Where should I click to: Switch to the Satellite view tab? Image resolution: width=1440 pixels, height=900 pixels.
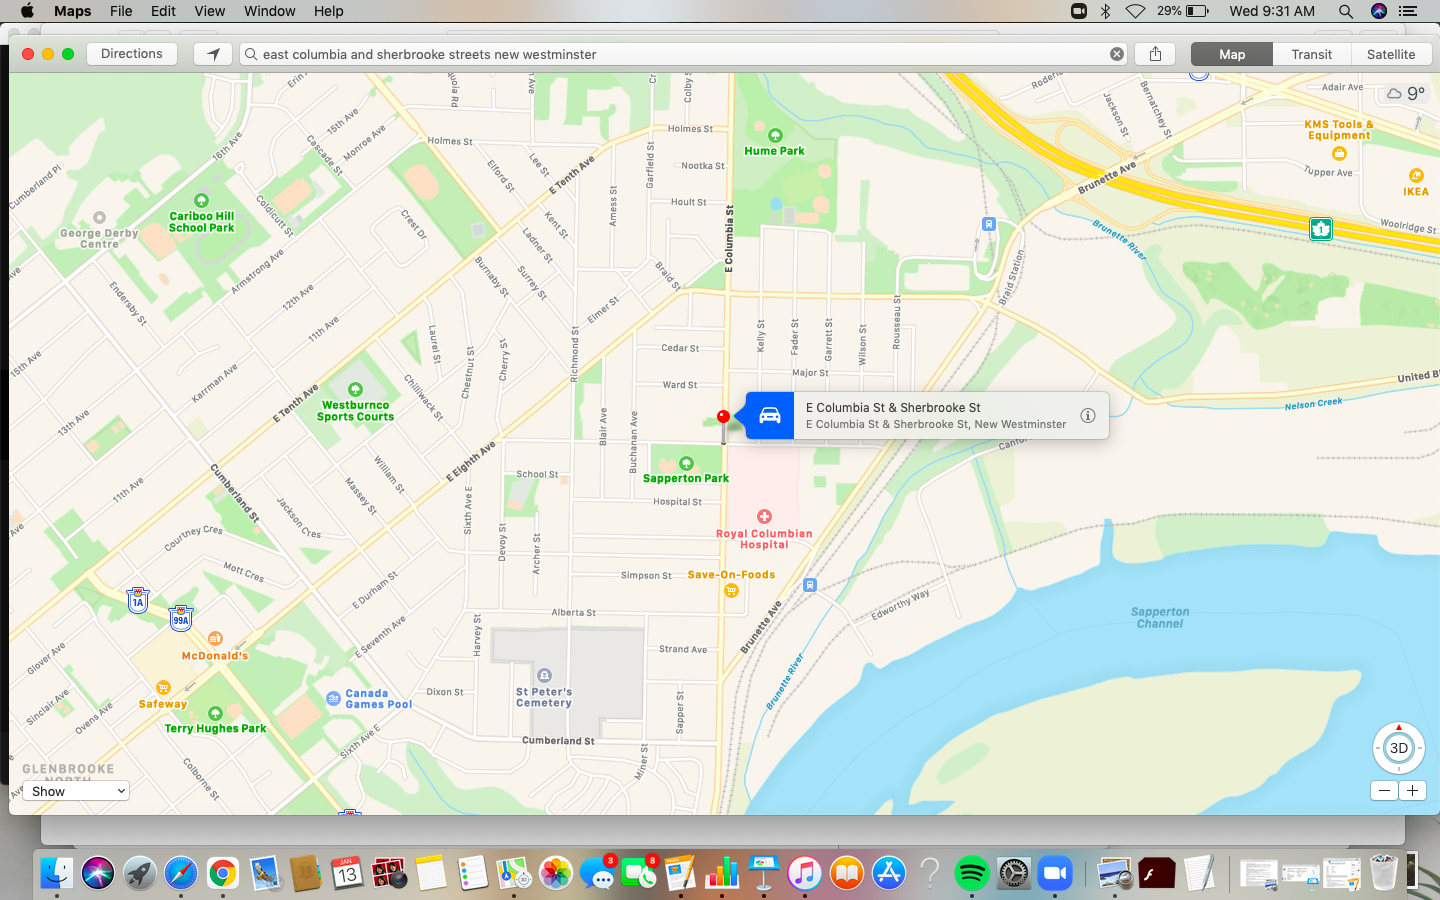point(1391,54)
